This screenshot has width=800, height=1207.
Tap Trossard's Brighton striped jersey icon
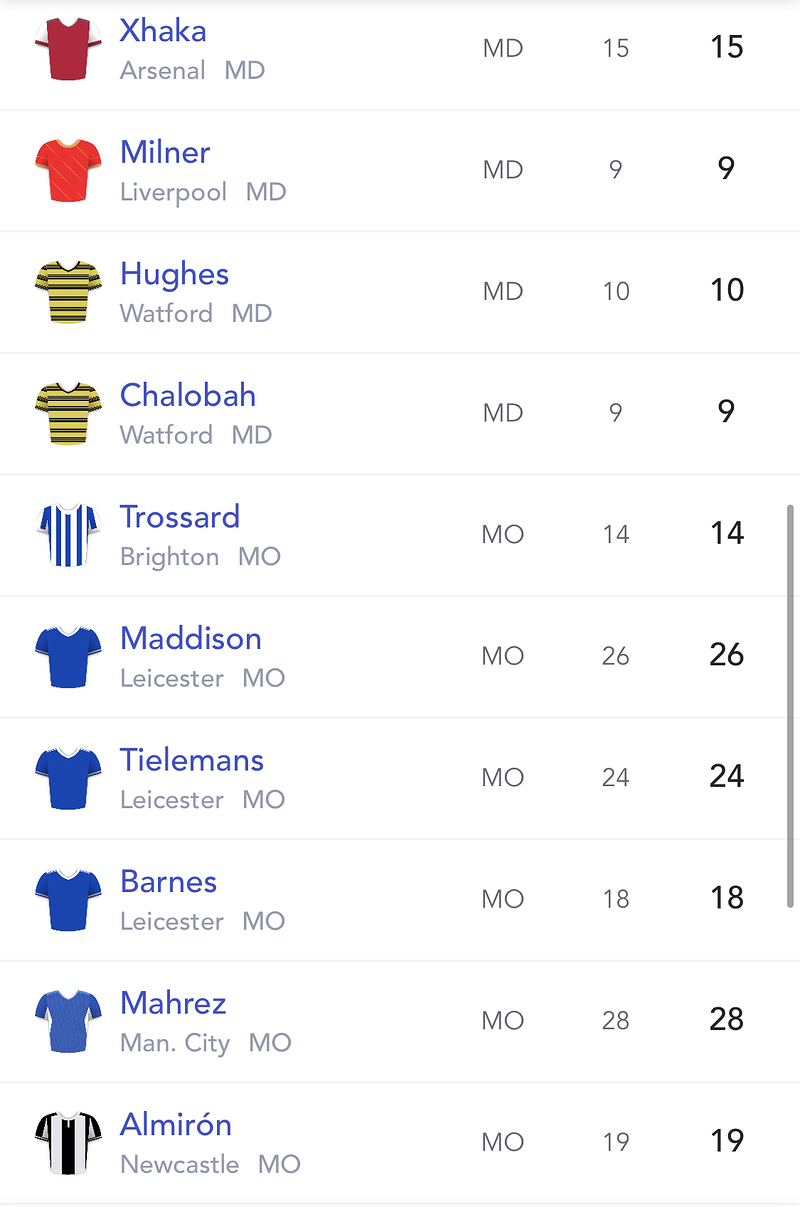pyautogui.click(x=68, y=535)
